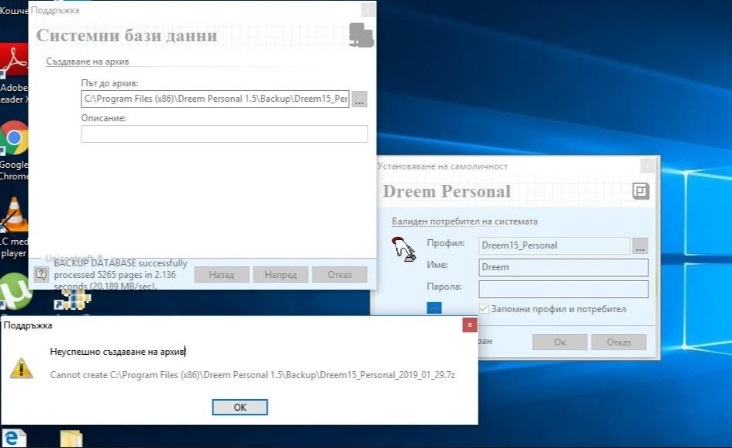Click Отказ in Dreem Personal login

coord(619,342)
